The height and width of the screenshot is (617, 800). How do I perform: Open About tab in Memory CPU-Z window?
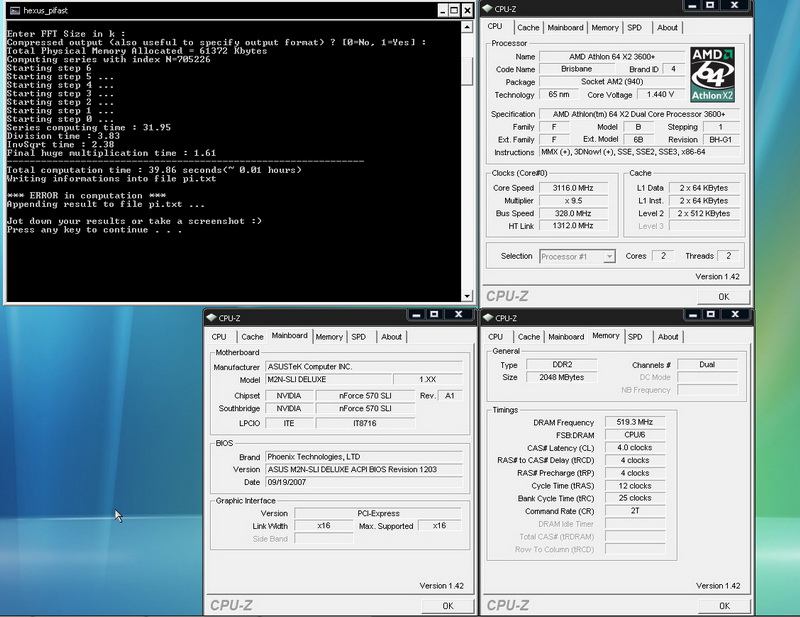(668, 337)
